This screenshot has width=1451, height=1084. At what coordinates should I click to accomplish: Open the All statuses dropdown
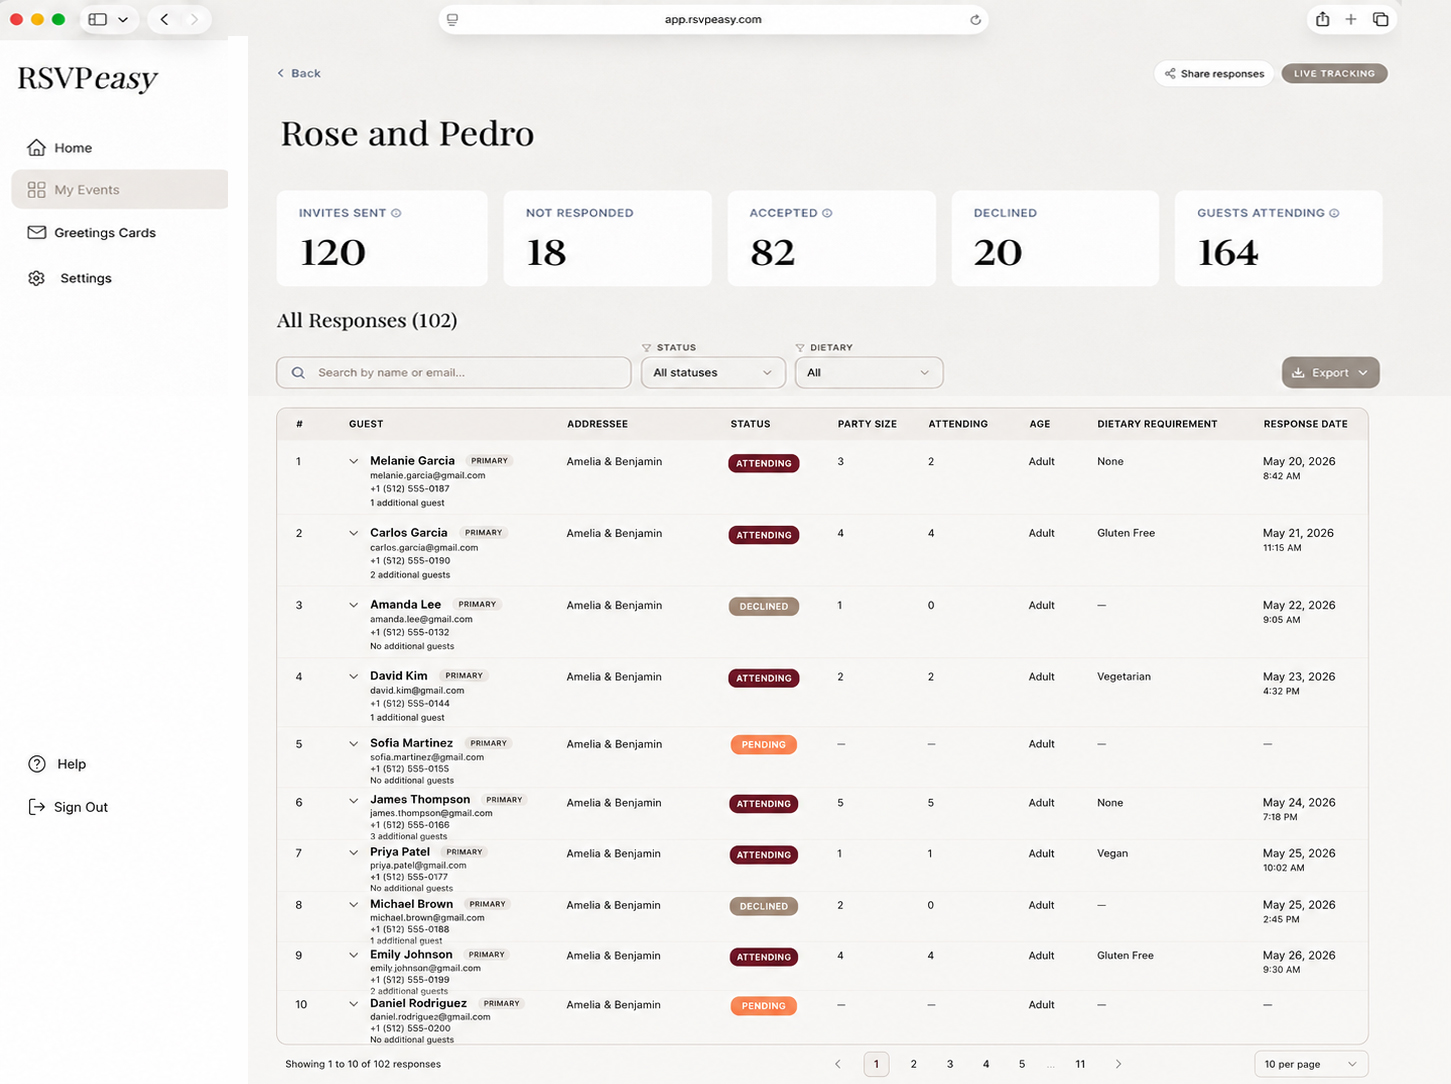point(713,373)
